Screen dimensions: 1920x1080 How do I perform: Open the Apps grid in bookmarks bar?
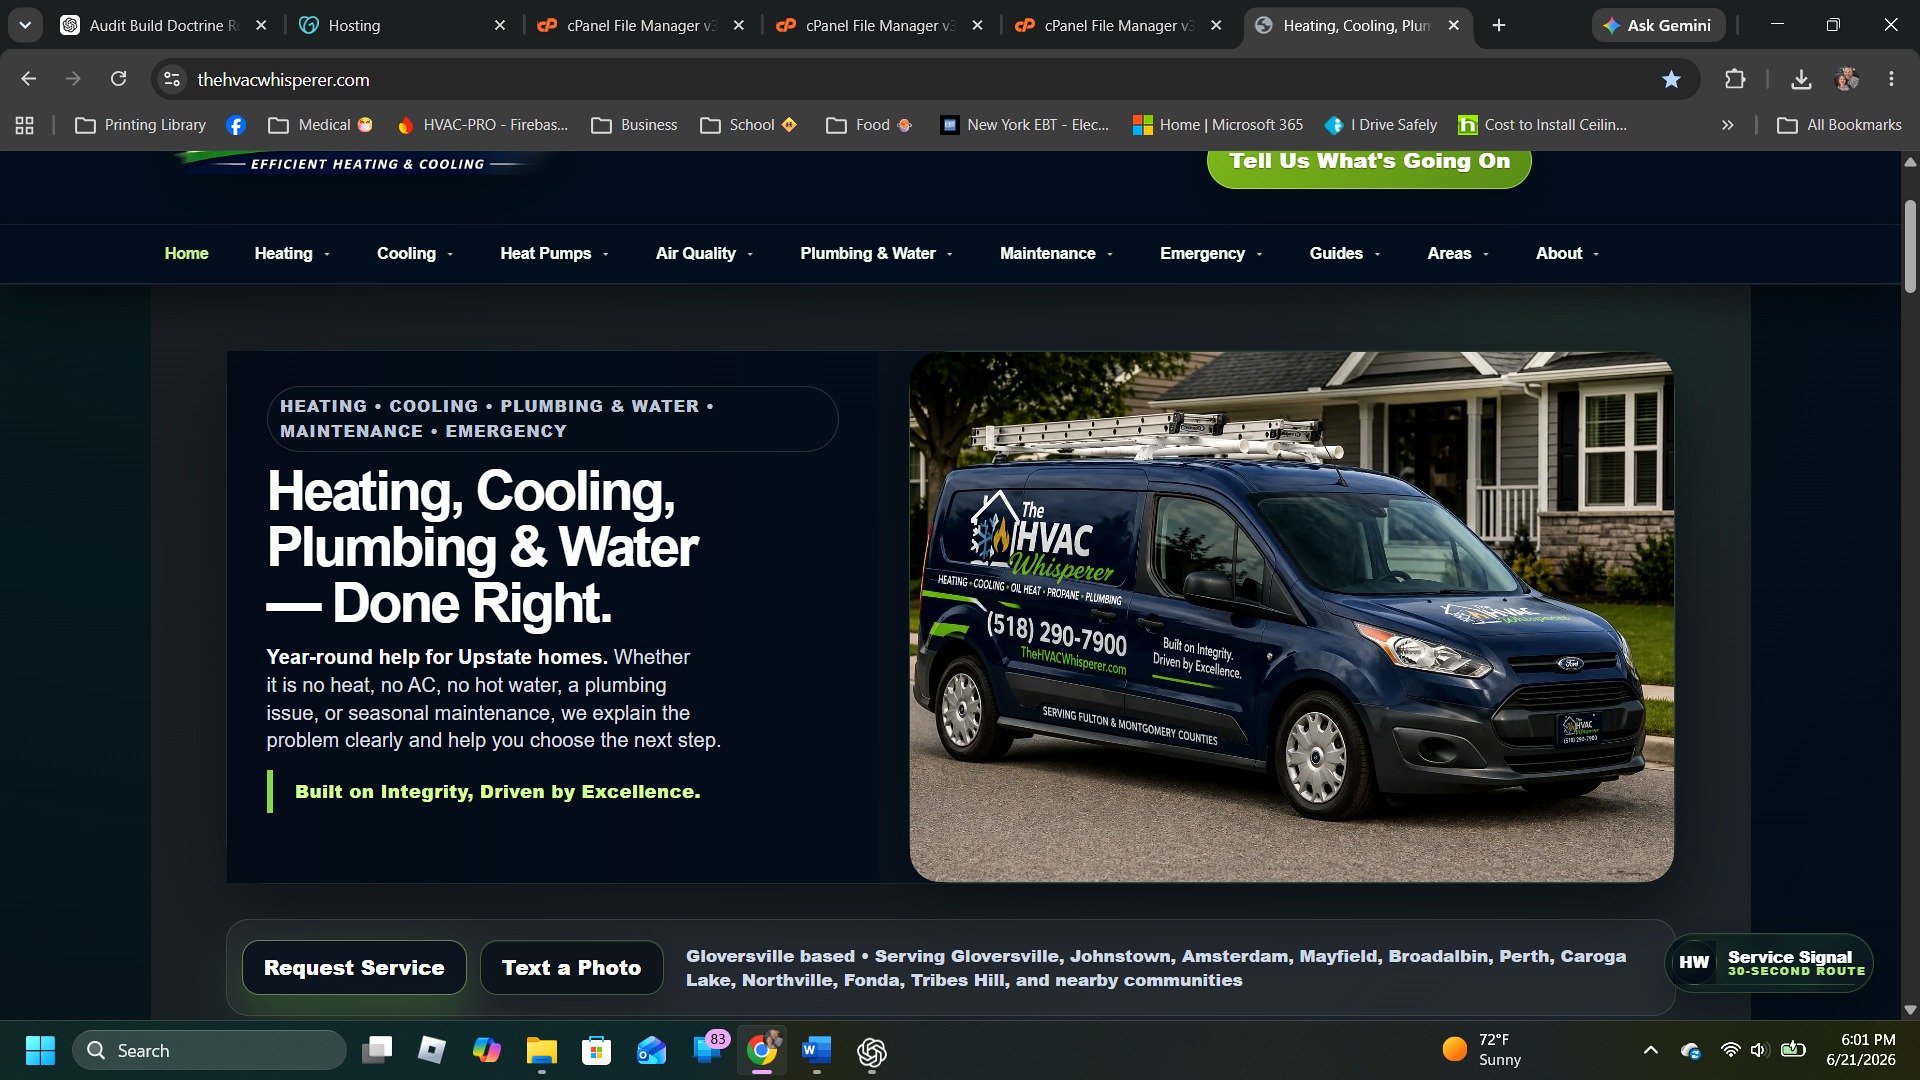click(x=25, y=125)
